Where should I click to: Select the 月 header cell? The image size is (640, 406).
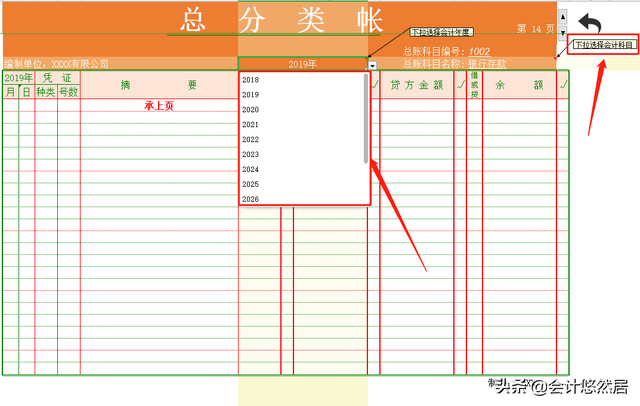tap(10, 92)
